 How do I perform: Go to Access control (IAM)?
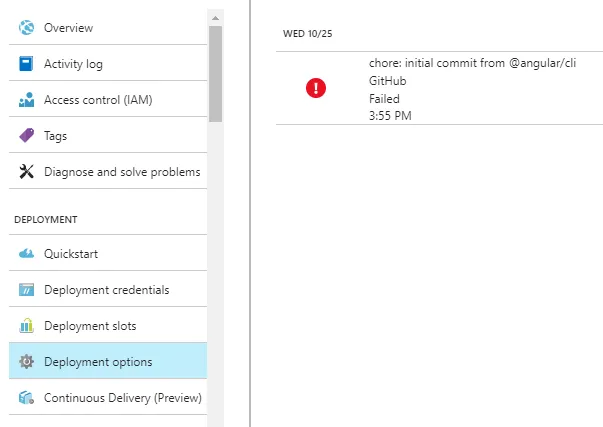point(98,100)
